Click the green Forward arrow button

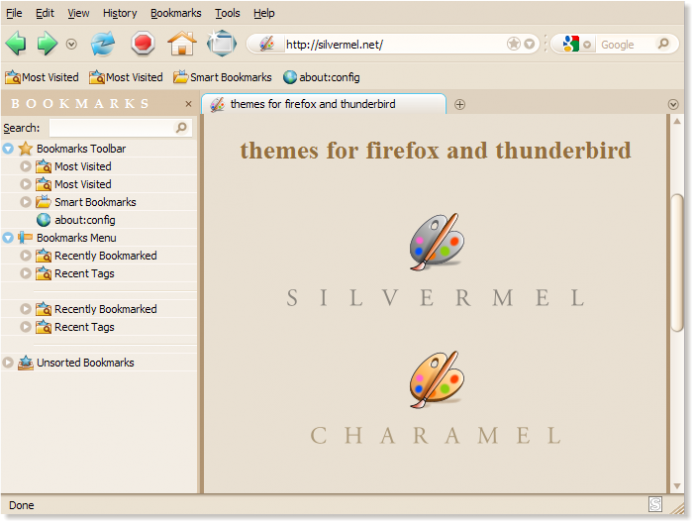click(x=47, y=44)
